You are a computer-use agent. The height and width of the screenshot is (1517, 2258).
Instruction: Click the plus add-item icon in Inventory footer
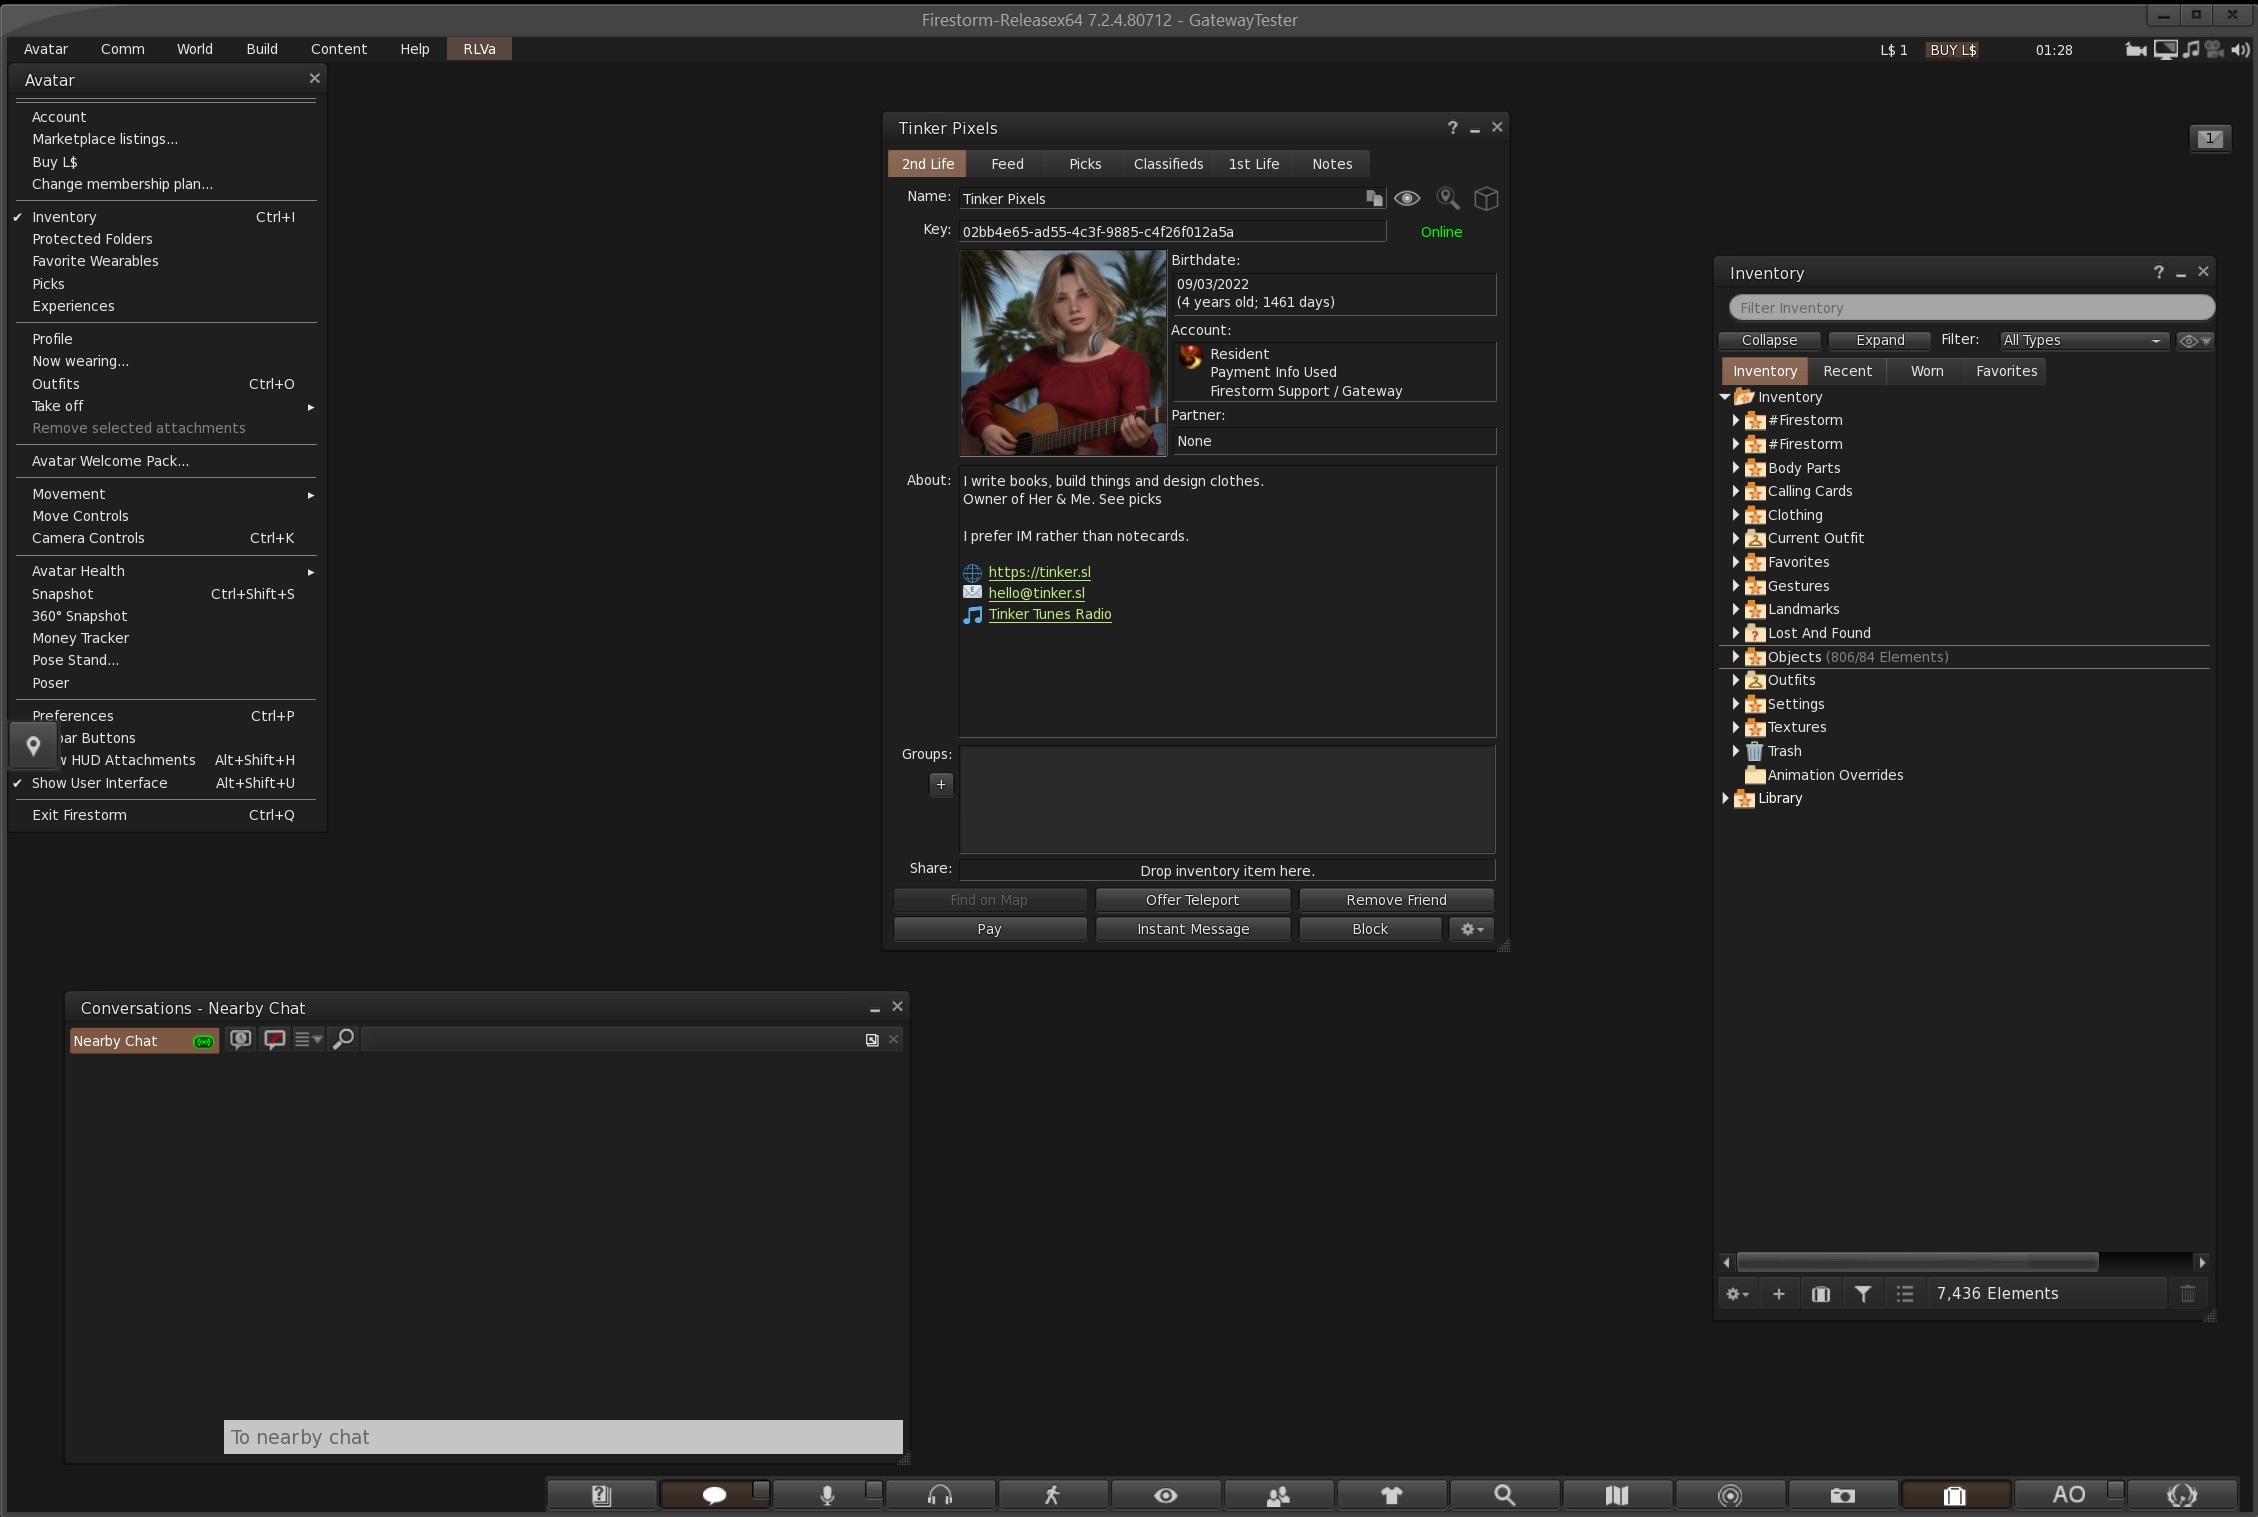click(1779, 1293)
